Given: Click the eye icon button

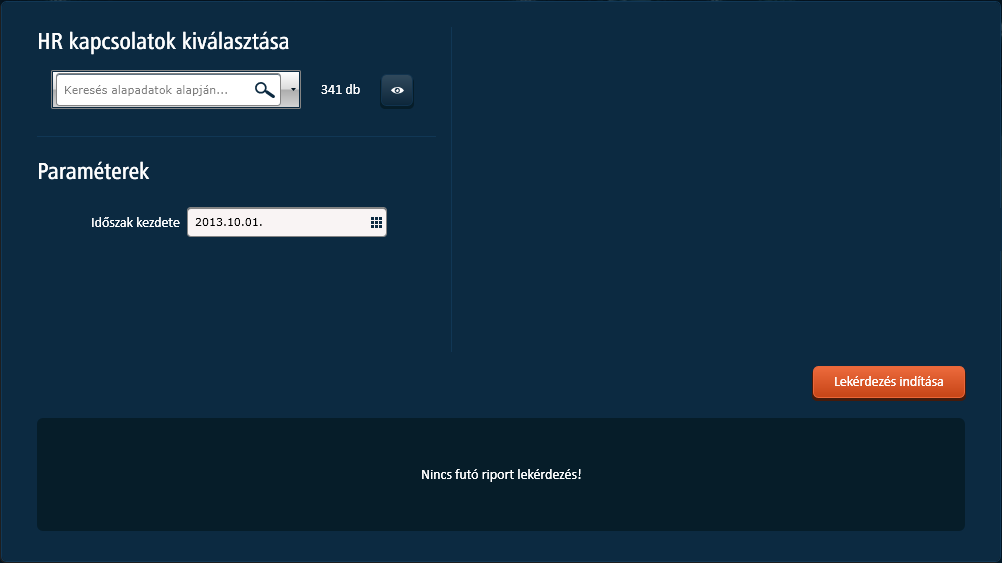Looking at the screenshot, I should [x=397, y=91].
